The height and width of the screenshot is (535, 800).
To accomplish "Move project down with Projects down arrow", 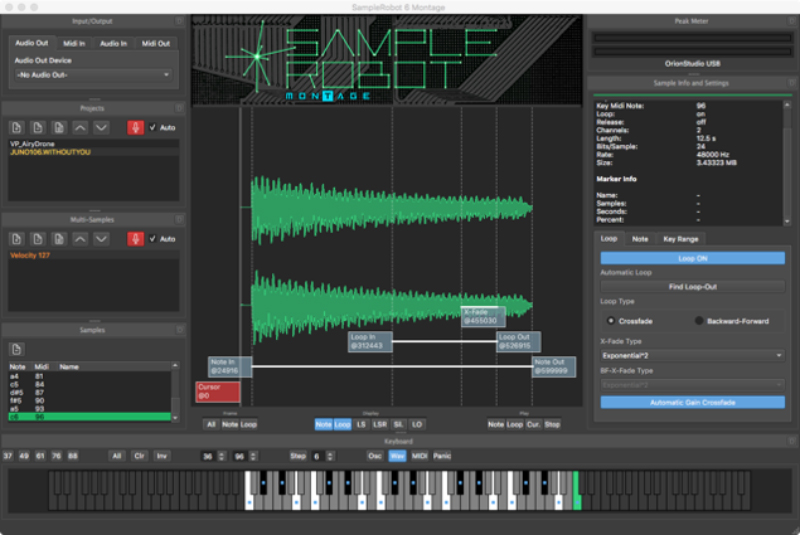I will [101, 128].
